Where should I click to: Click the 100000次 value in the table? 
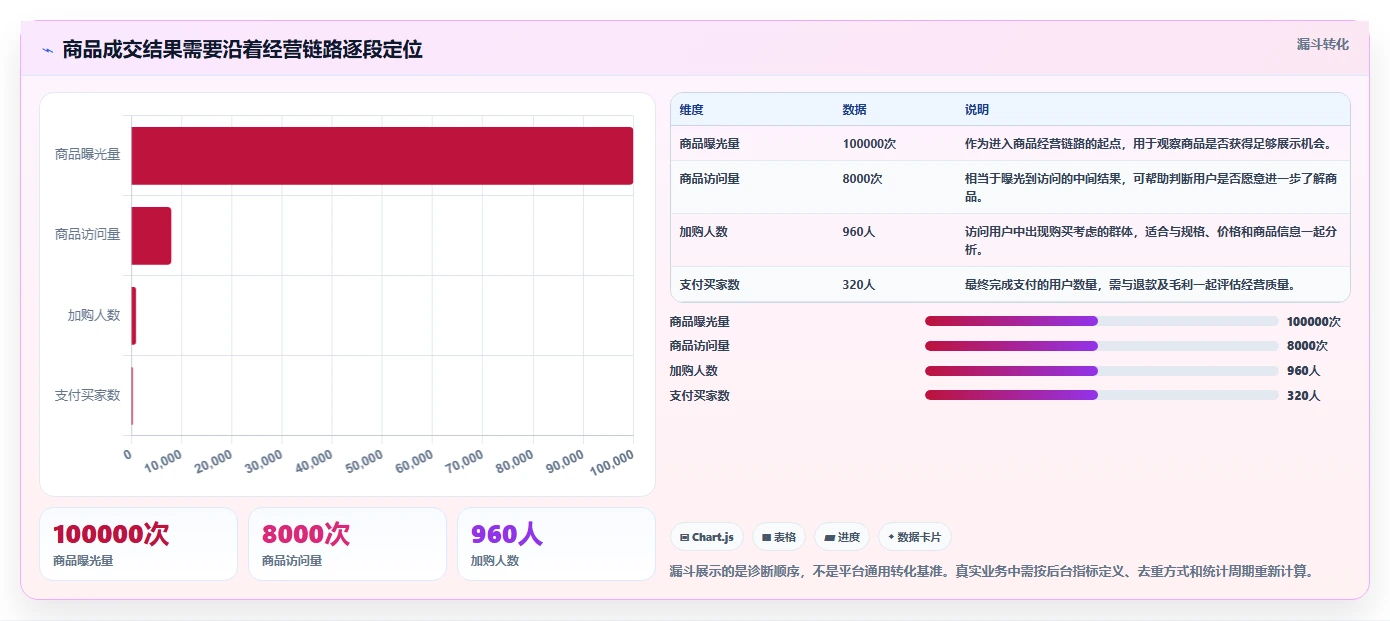(x=869, y=144)
